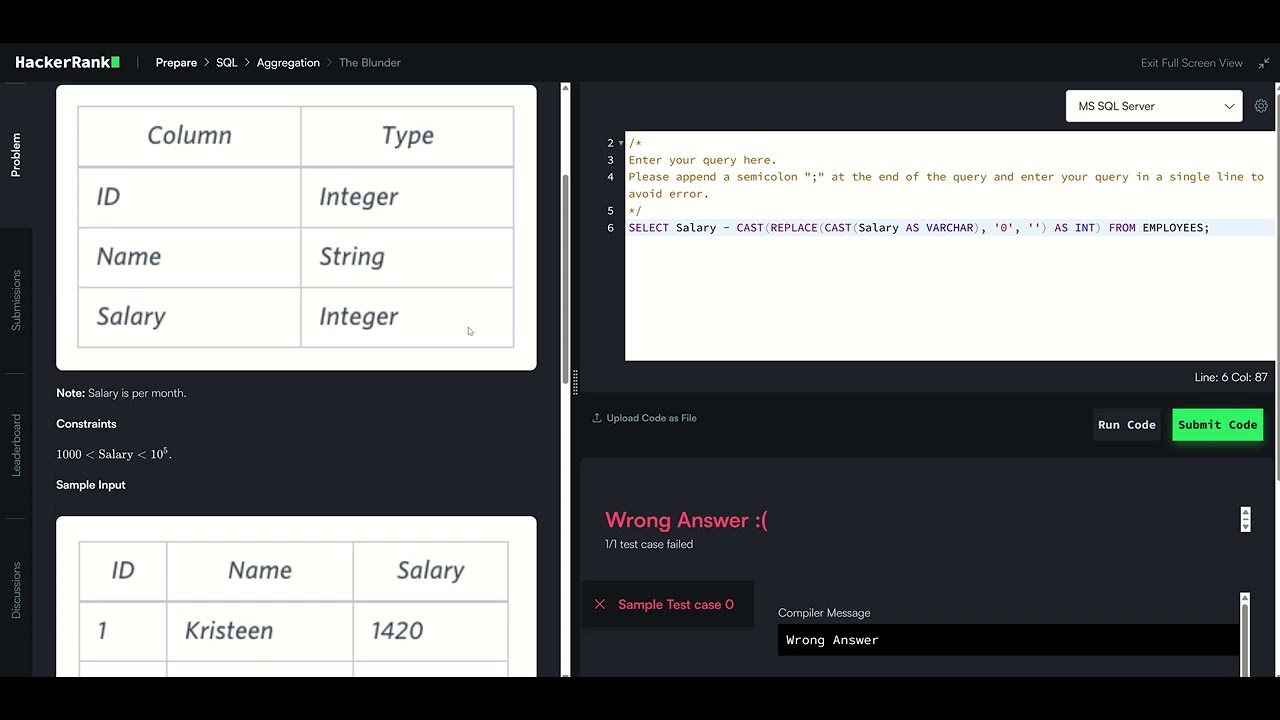Go to Aggregation in breadcrumb
This screenshot has height=720, width=1280.
pyautogui.click(x=288, y=62)
